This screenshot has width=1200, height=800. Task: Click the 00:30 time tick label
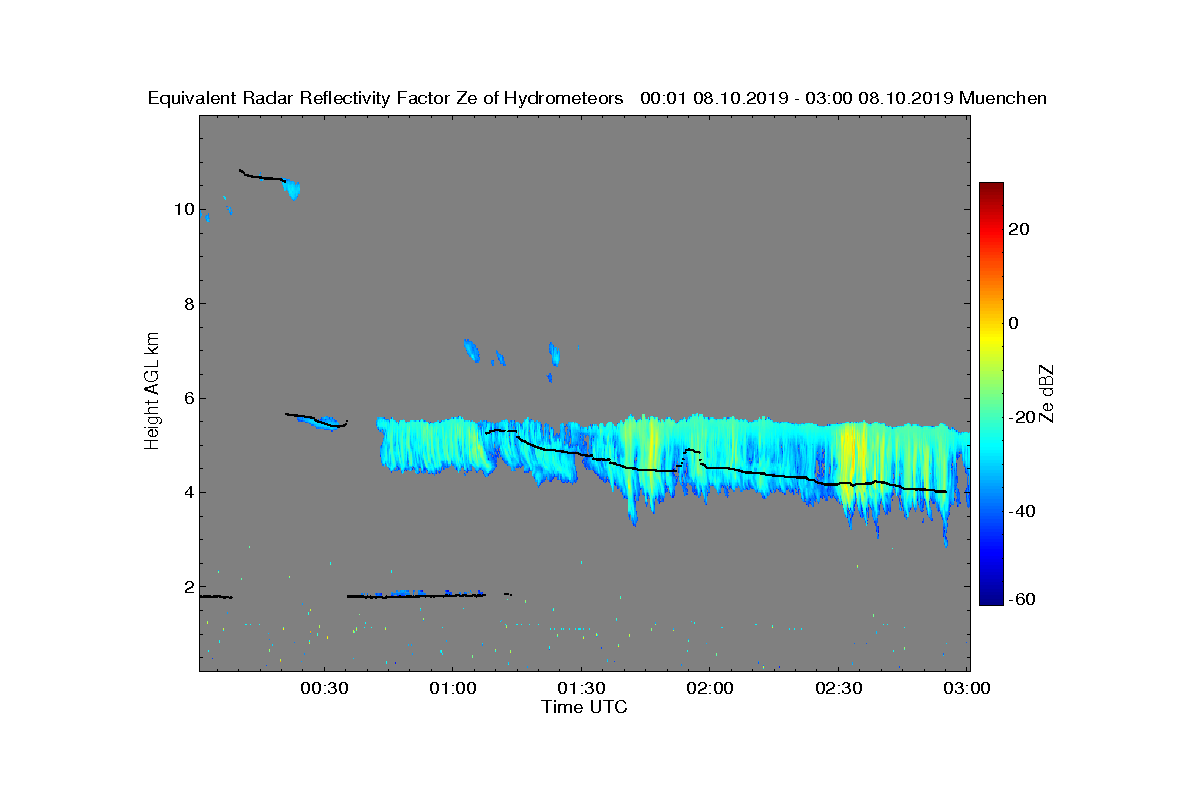pos(324,689)
